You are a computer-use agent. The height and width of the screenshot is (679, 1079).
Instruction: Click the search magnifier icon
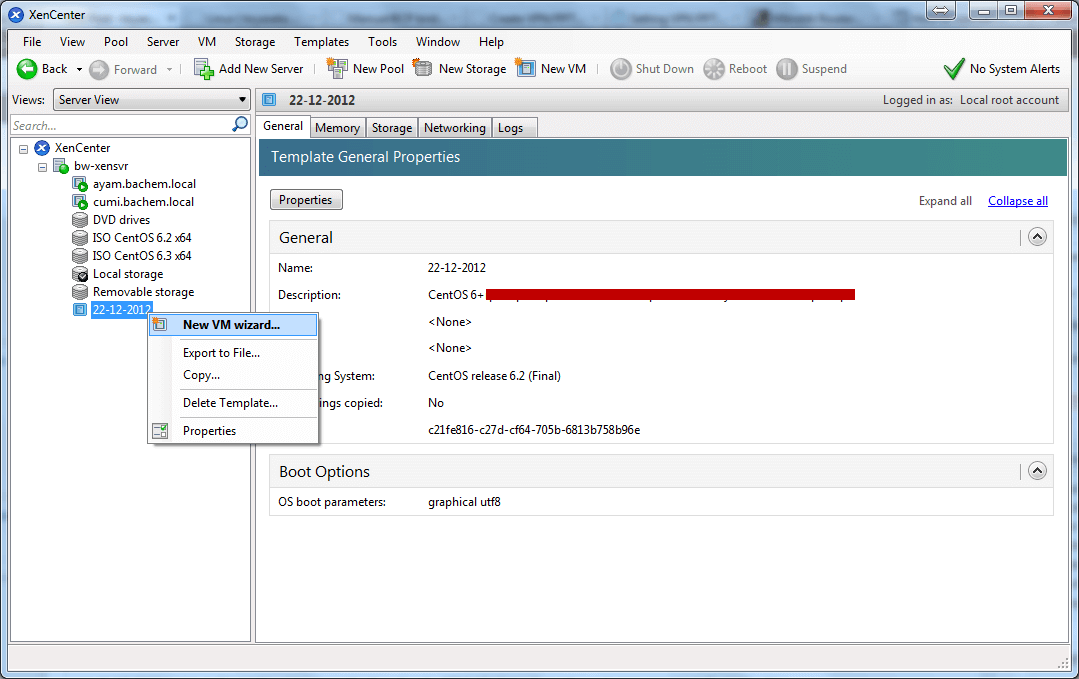(240, 124)
